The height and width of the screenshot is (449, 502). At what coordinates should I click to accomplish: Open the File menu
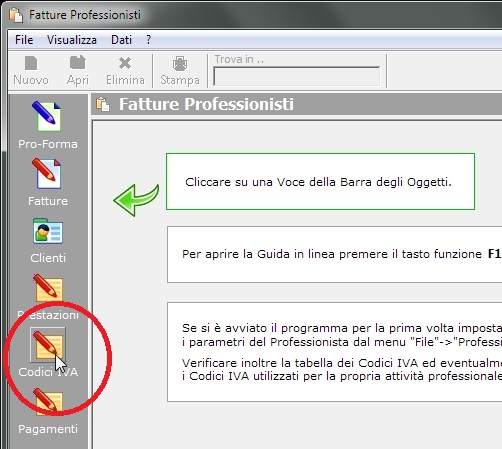coord(24,40)
